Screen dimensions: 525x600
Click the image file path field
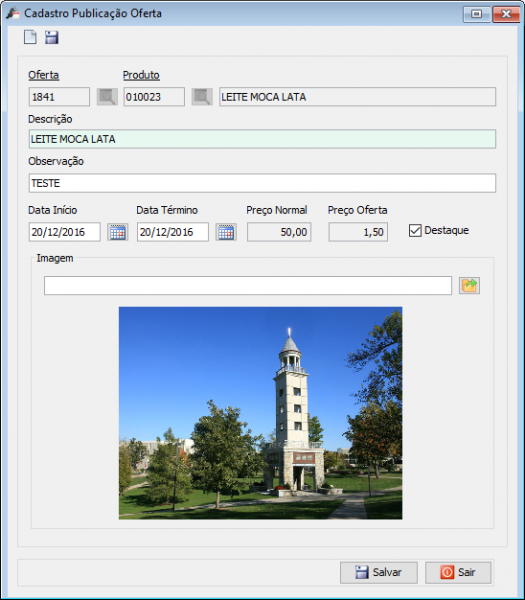(x=248, y=285)
